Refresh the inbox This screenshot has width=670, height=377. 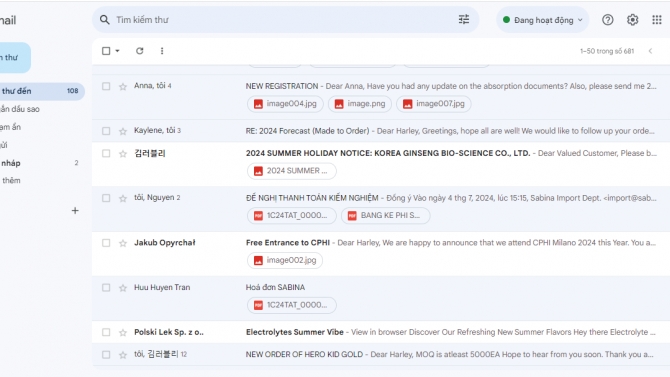pos(140,51)
